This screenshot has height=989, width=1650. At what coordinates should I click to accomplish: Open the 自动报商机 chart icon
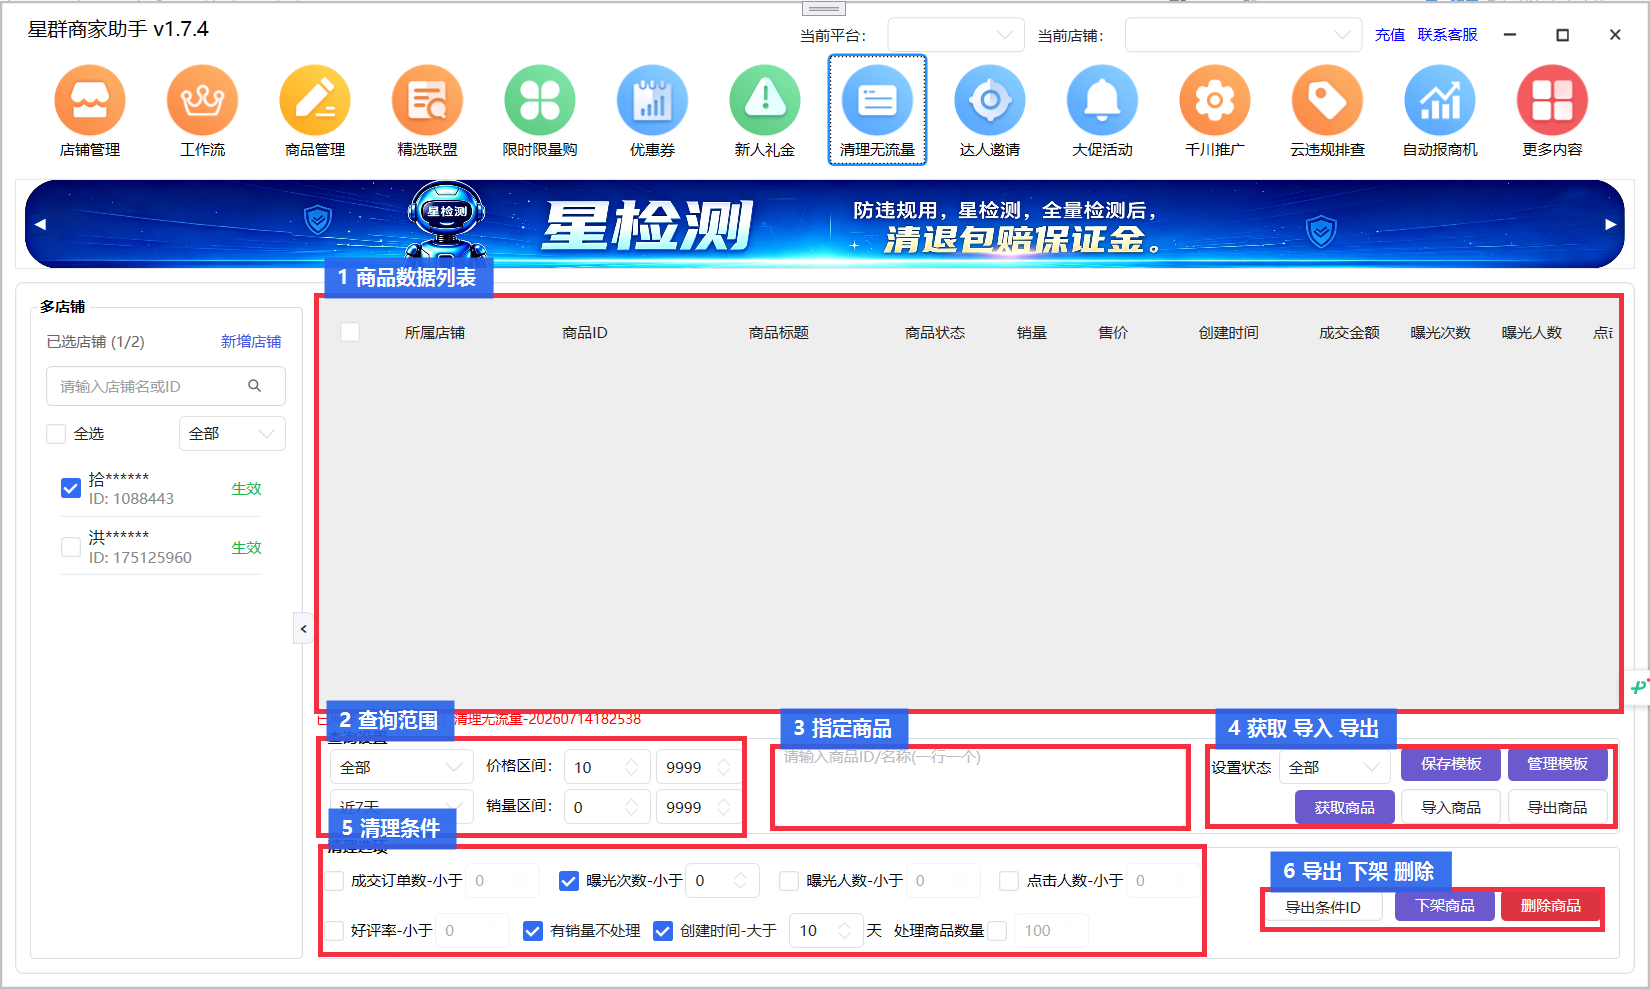coord(1440,100)
